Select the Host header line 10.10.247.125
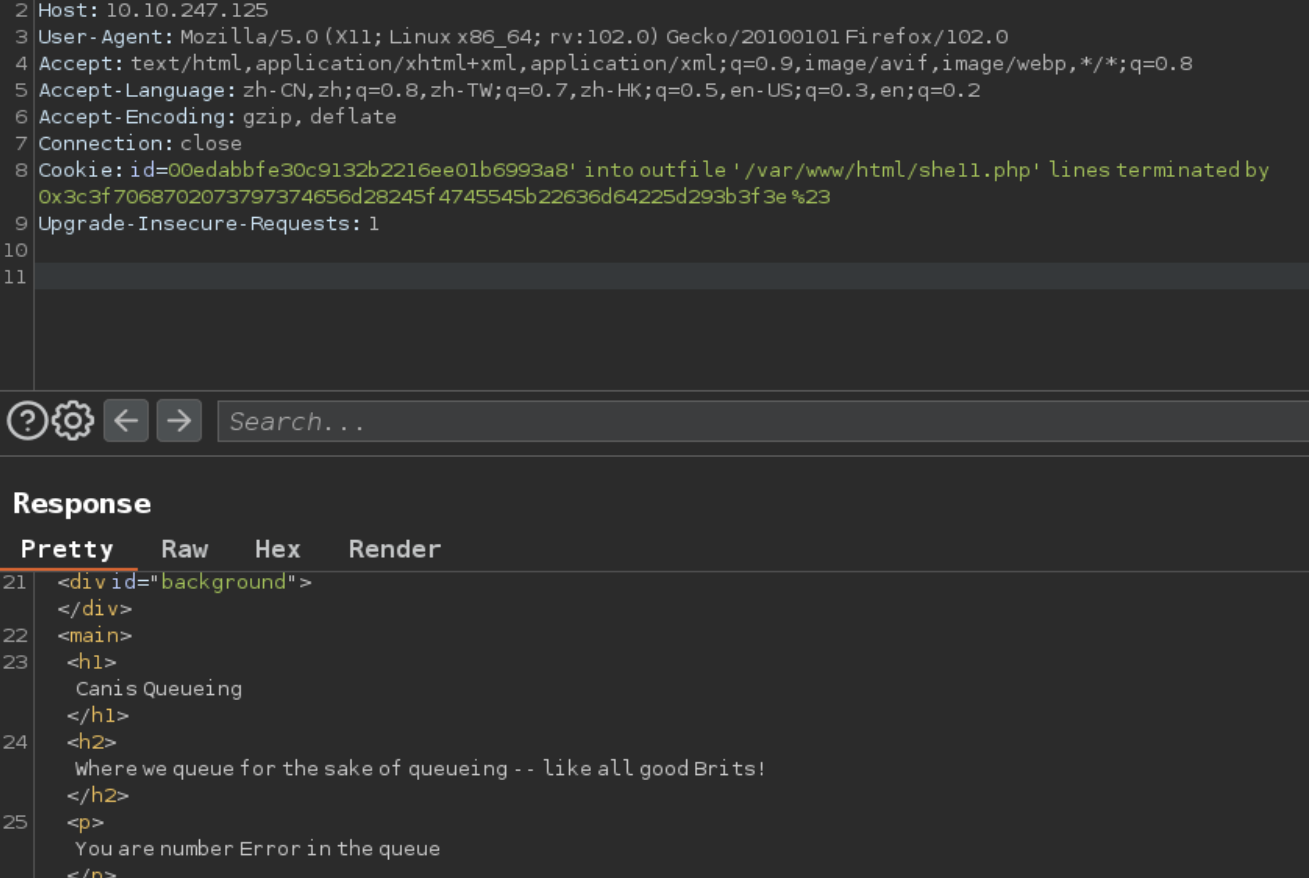This screenshot has width=1309, height=878. click(x=153, y=11)
